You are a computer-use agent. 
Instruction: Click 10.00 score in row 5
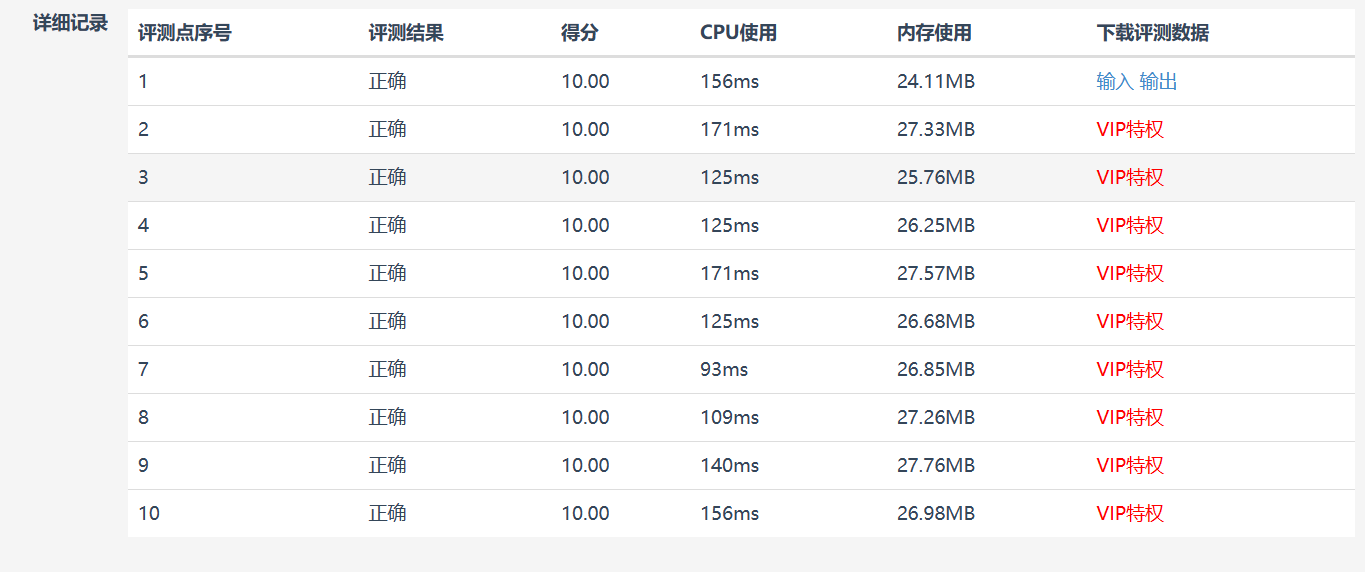click(585, 274)
